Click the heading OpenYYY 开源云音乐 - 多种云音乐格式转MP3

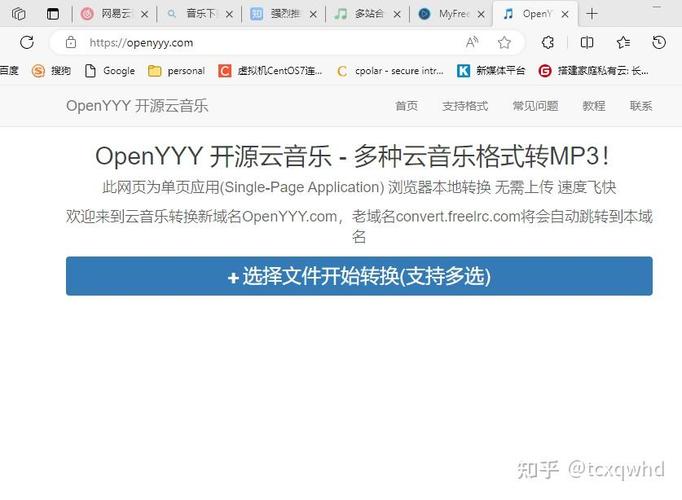[352, 156]
